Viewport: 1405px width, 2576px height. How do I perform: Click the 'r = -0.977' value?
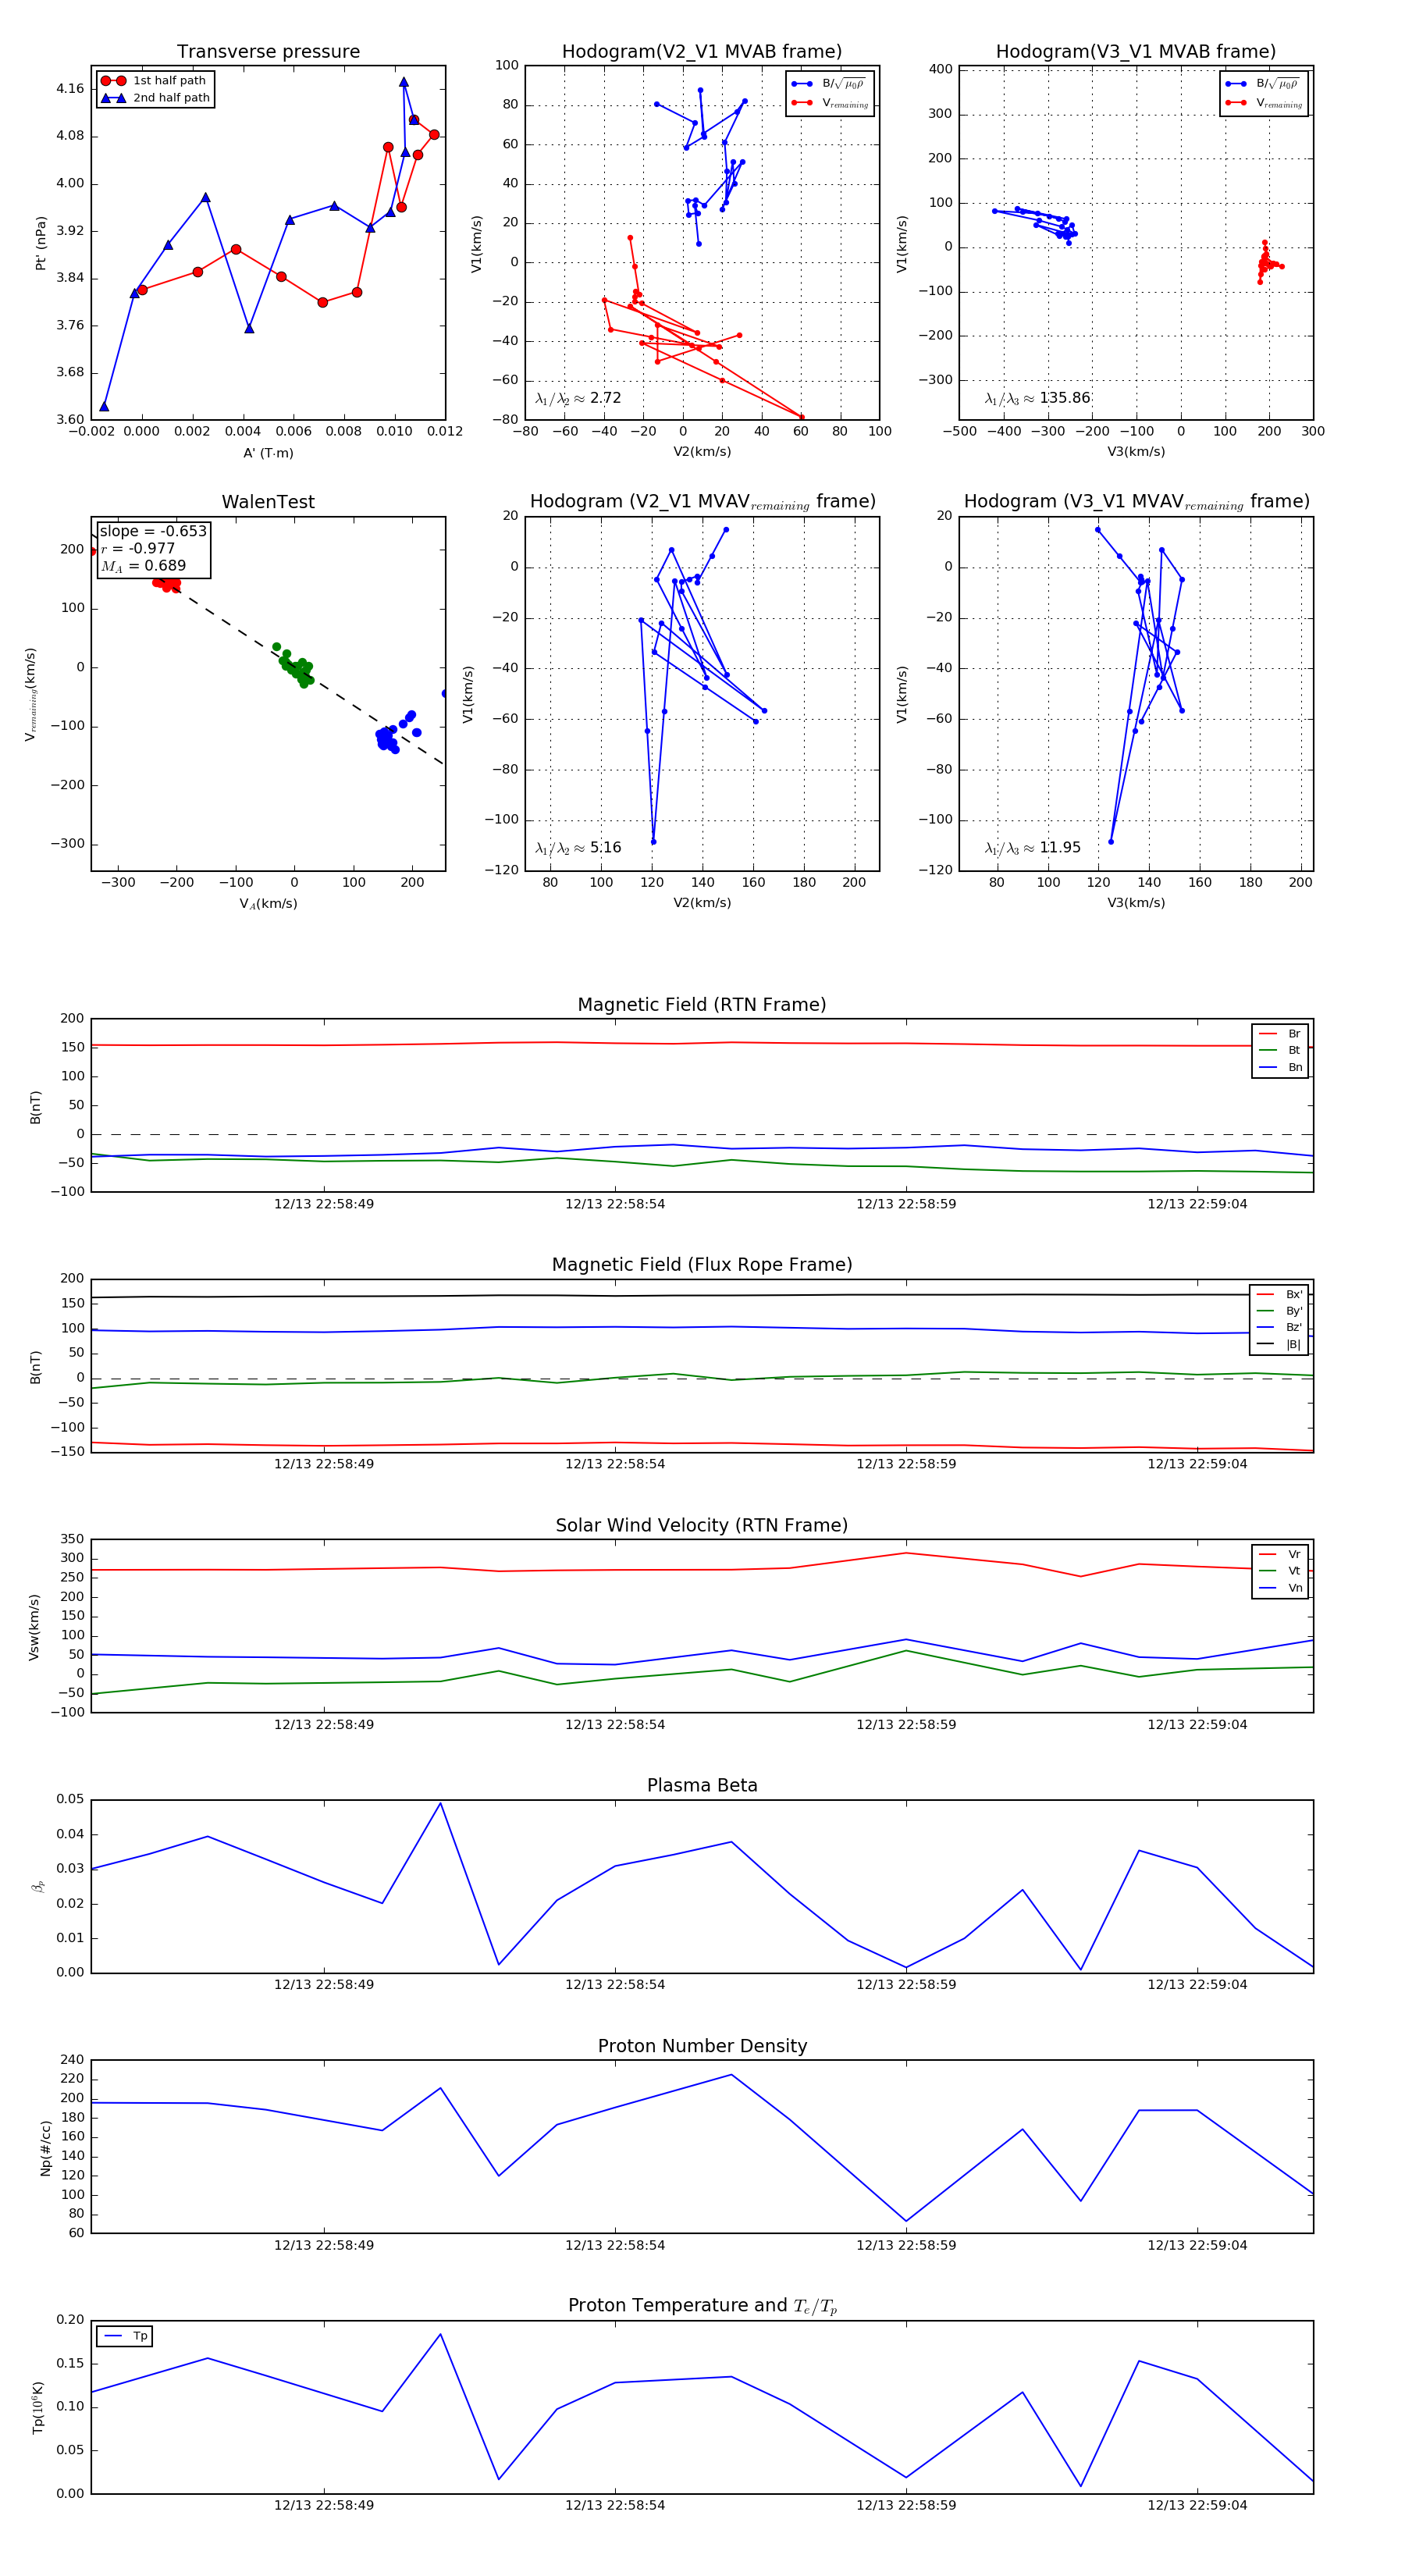[138, 548]
